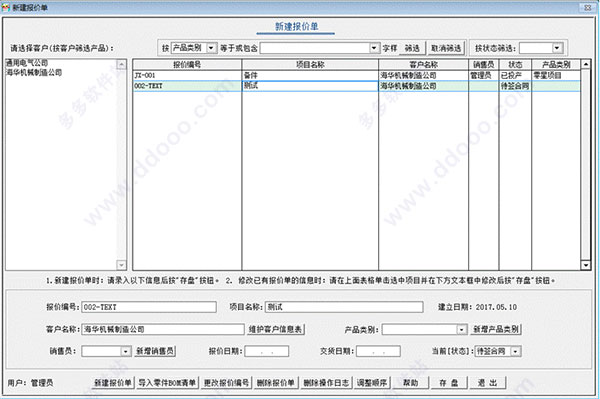
Task: Click 维护客户信息表 button
Action: (276, 329)
